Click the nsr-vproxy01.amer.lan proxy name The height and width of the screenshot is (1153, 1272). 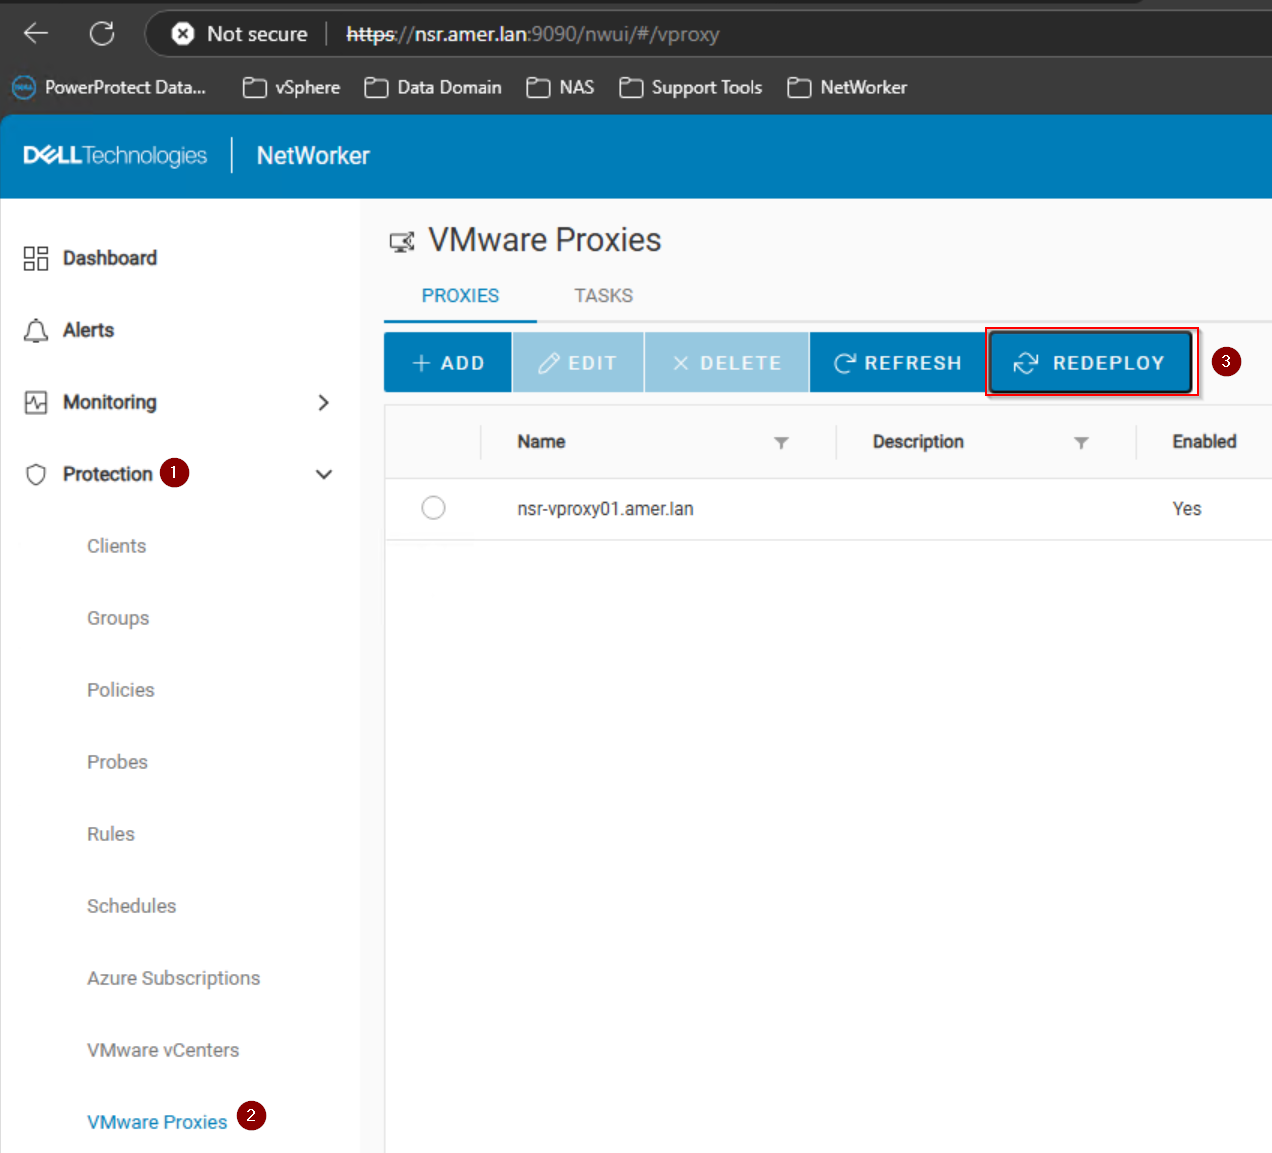pos(605,509)
